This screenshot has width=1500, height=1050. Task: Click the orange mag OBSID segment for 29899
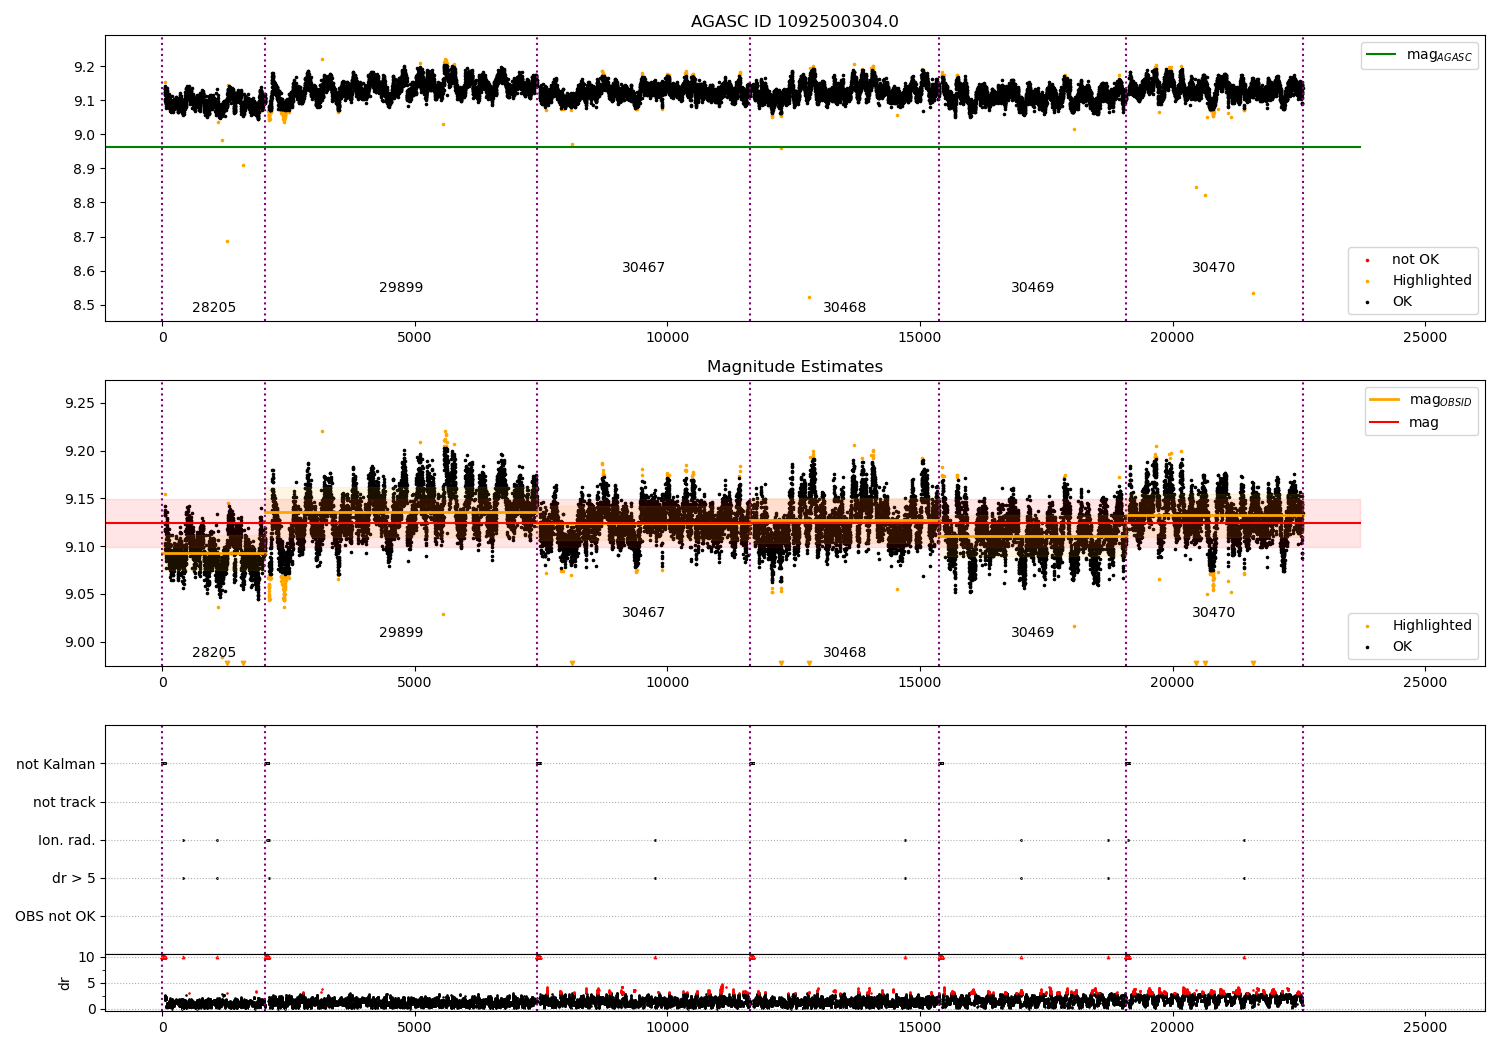pos(401,513)
